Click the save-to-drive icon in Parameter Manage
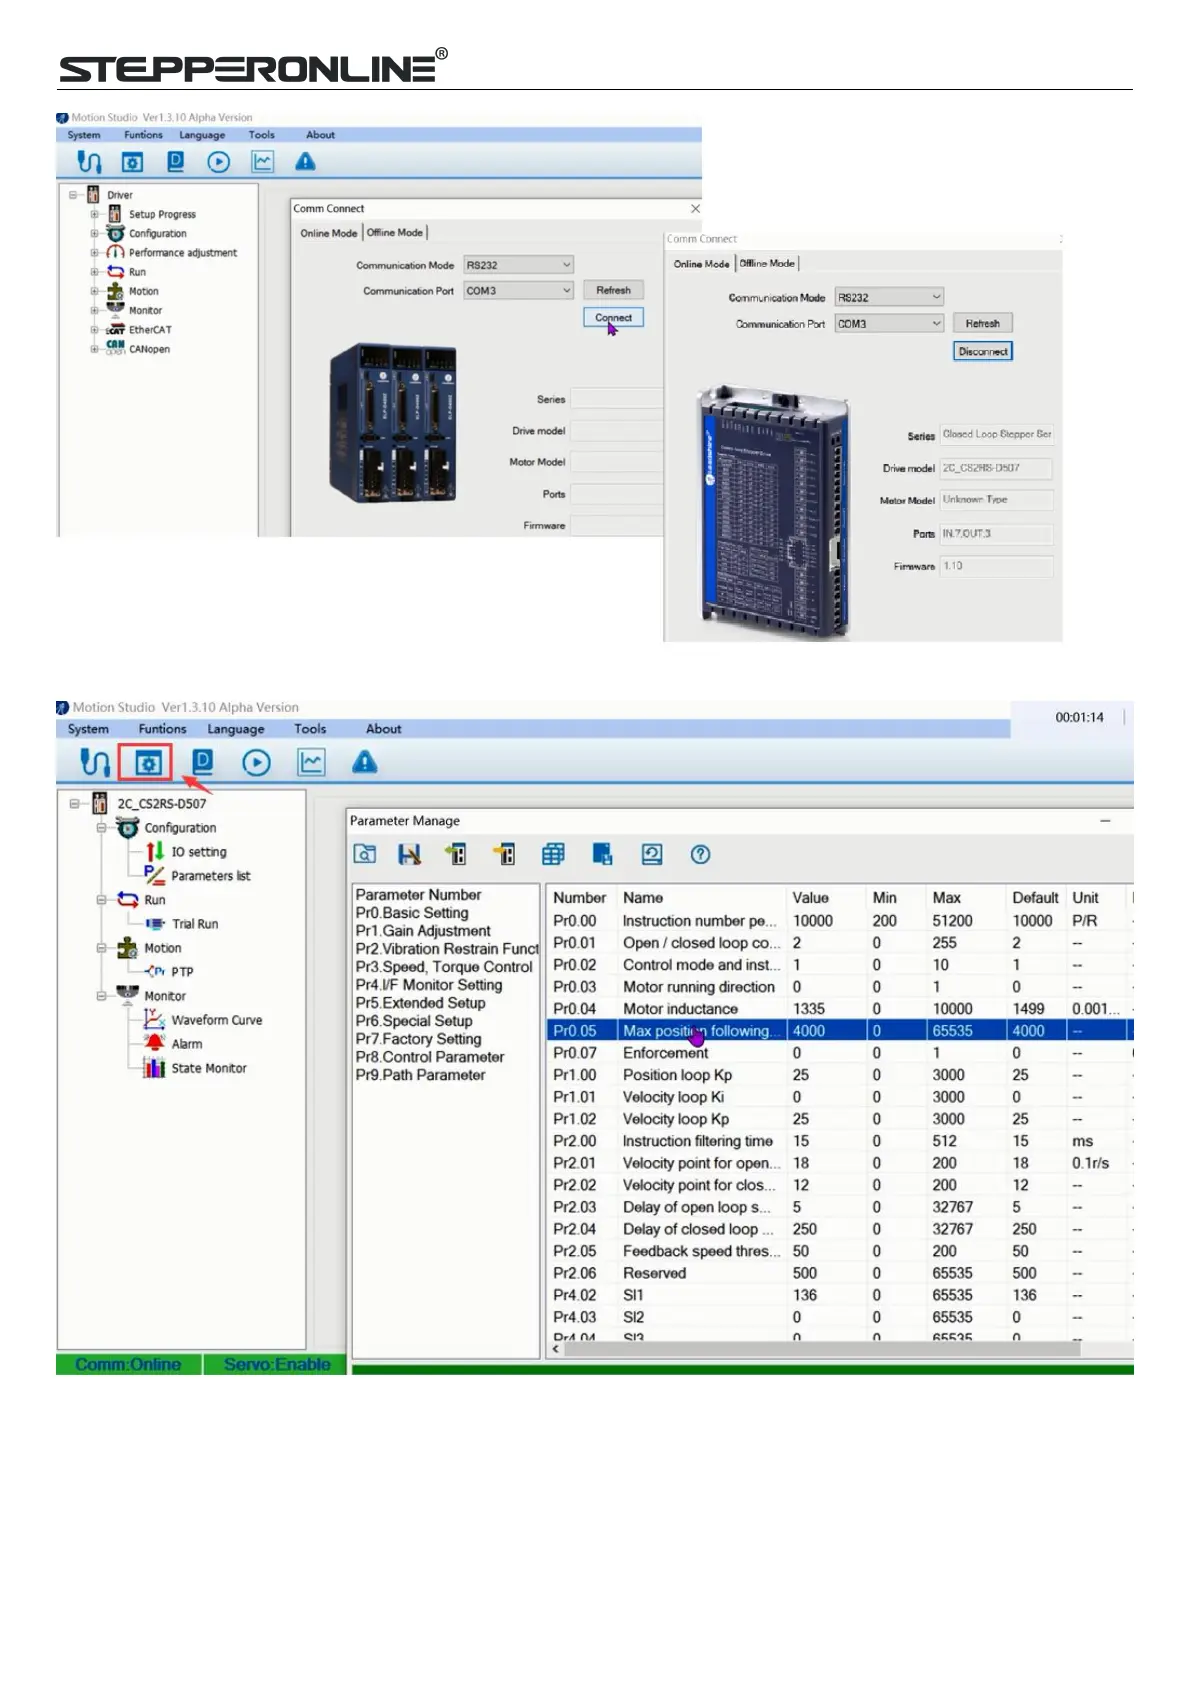Image resolution: width=1190 pixels, height=1684 pixels. tap(602, 854)
